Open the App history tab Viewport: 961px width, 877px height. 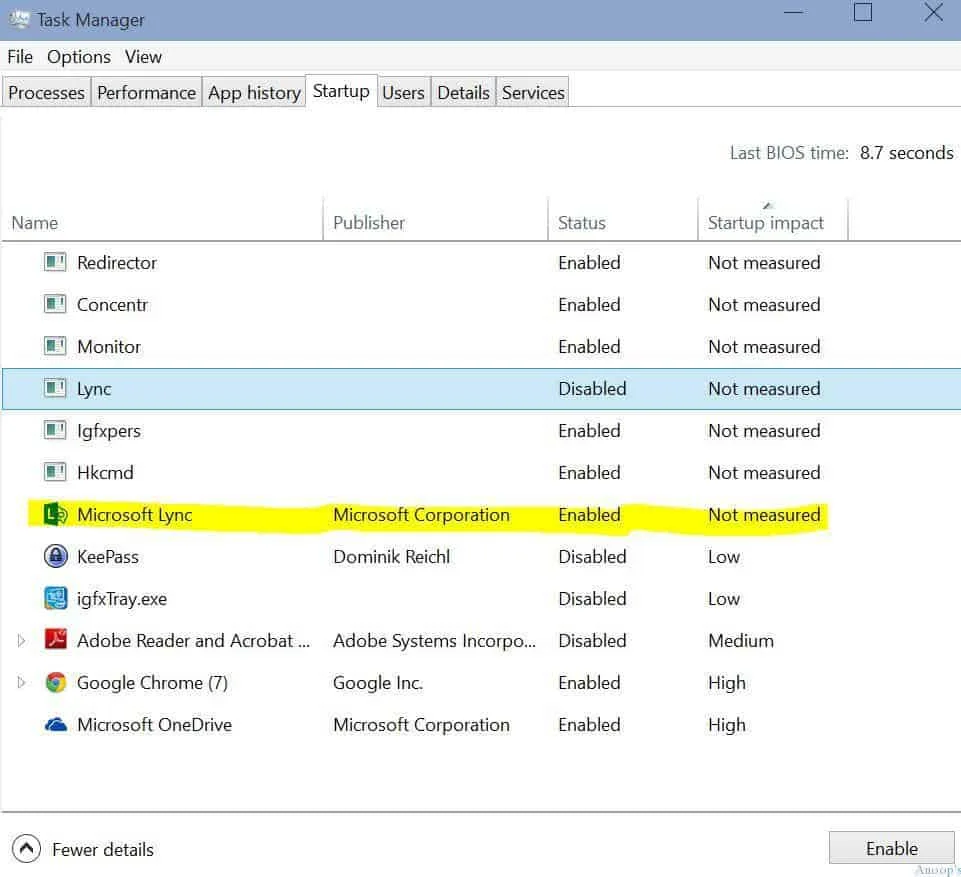click(x=254, y=93)
